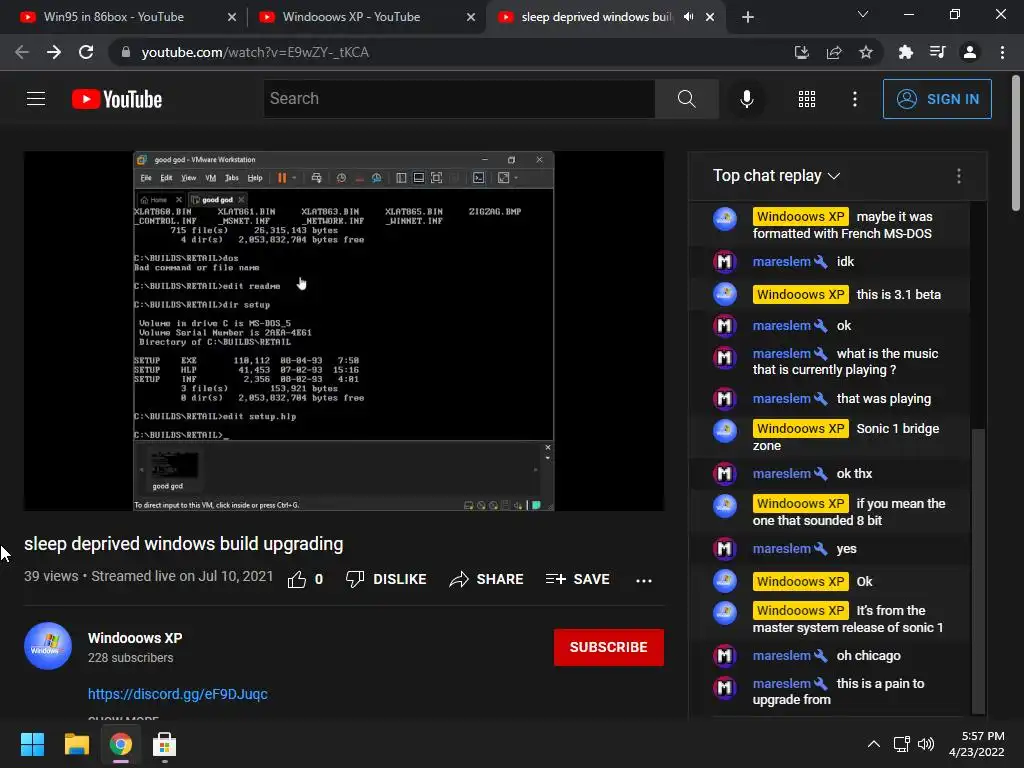Subscribe to Windooows XP channel
This screenshot has height=768, width=1024.
pos(609,647)
